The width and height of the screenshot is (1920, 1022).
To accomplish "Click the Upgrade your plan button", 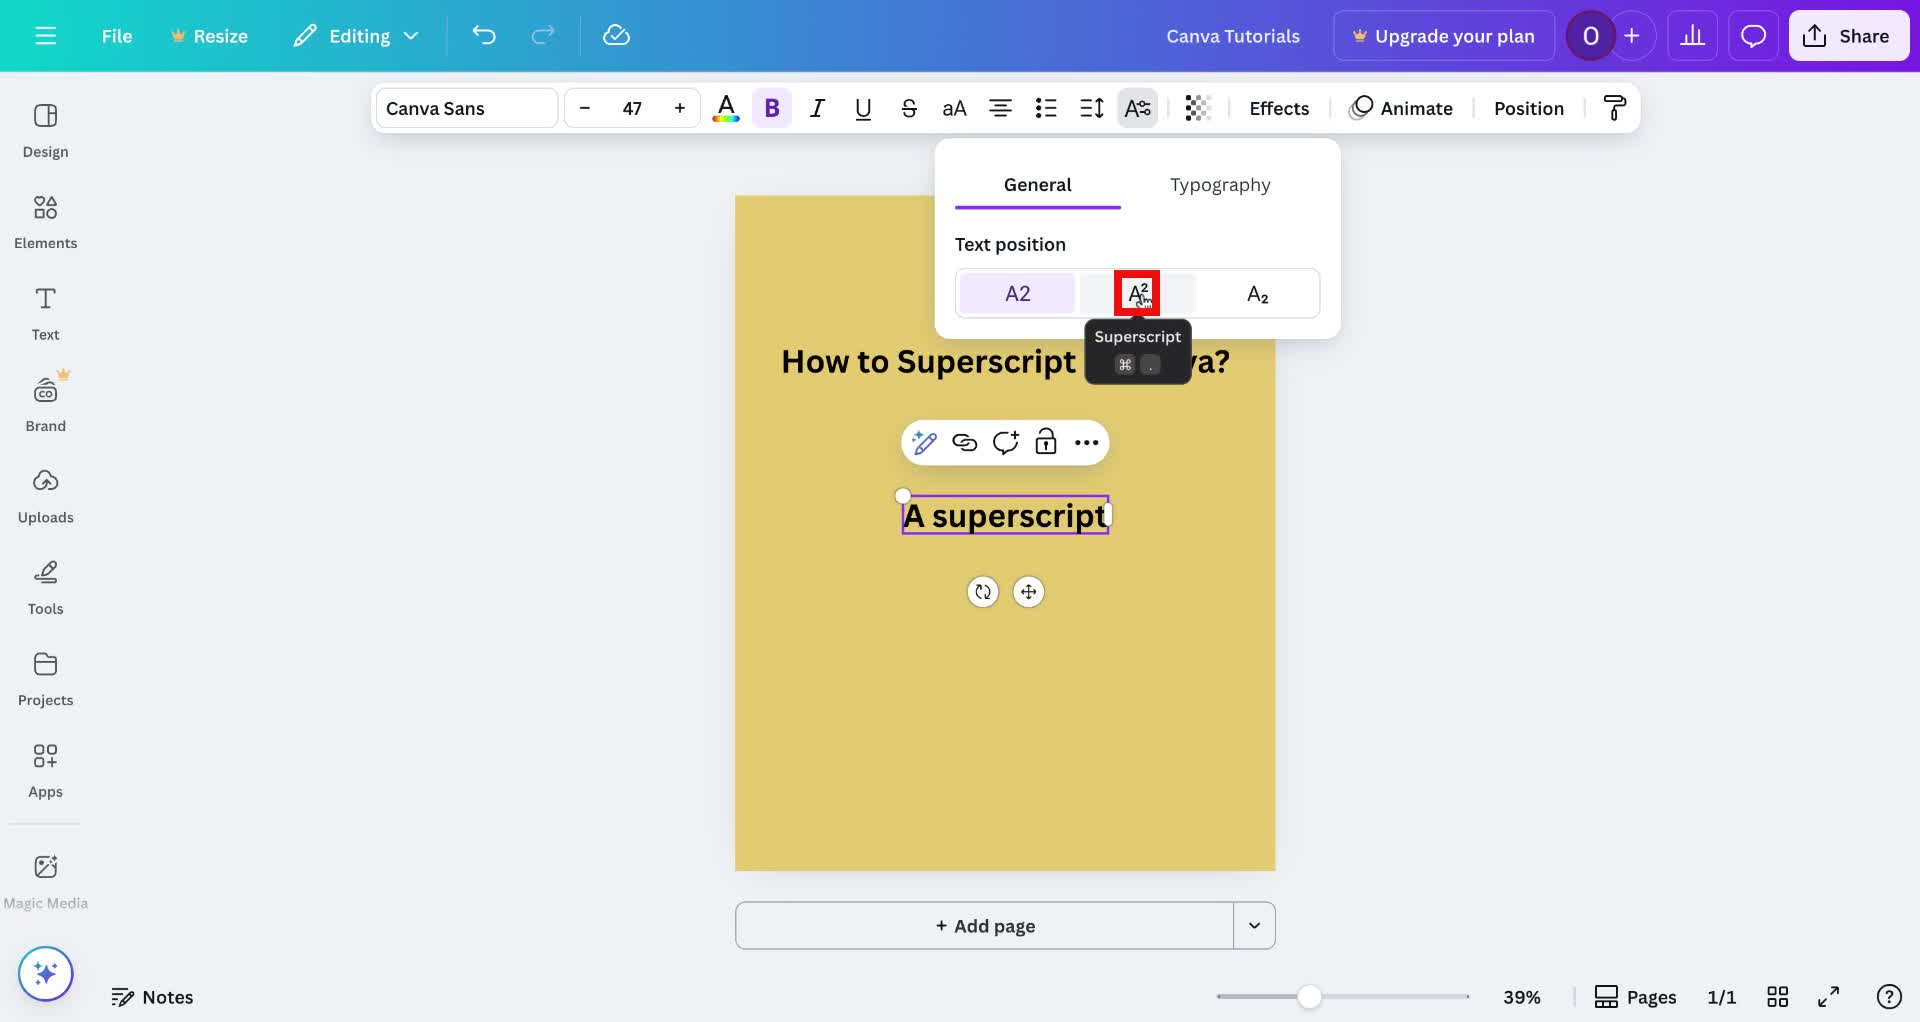I will coord(1443,35).
